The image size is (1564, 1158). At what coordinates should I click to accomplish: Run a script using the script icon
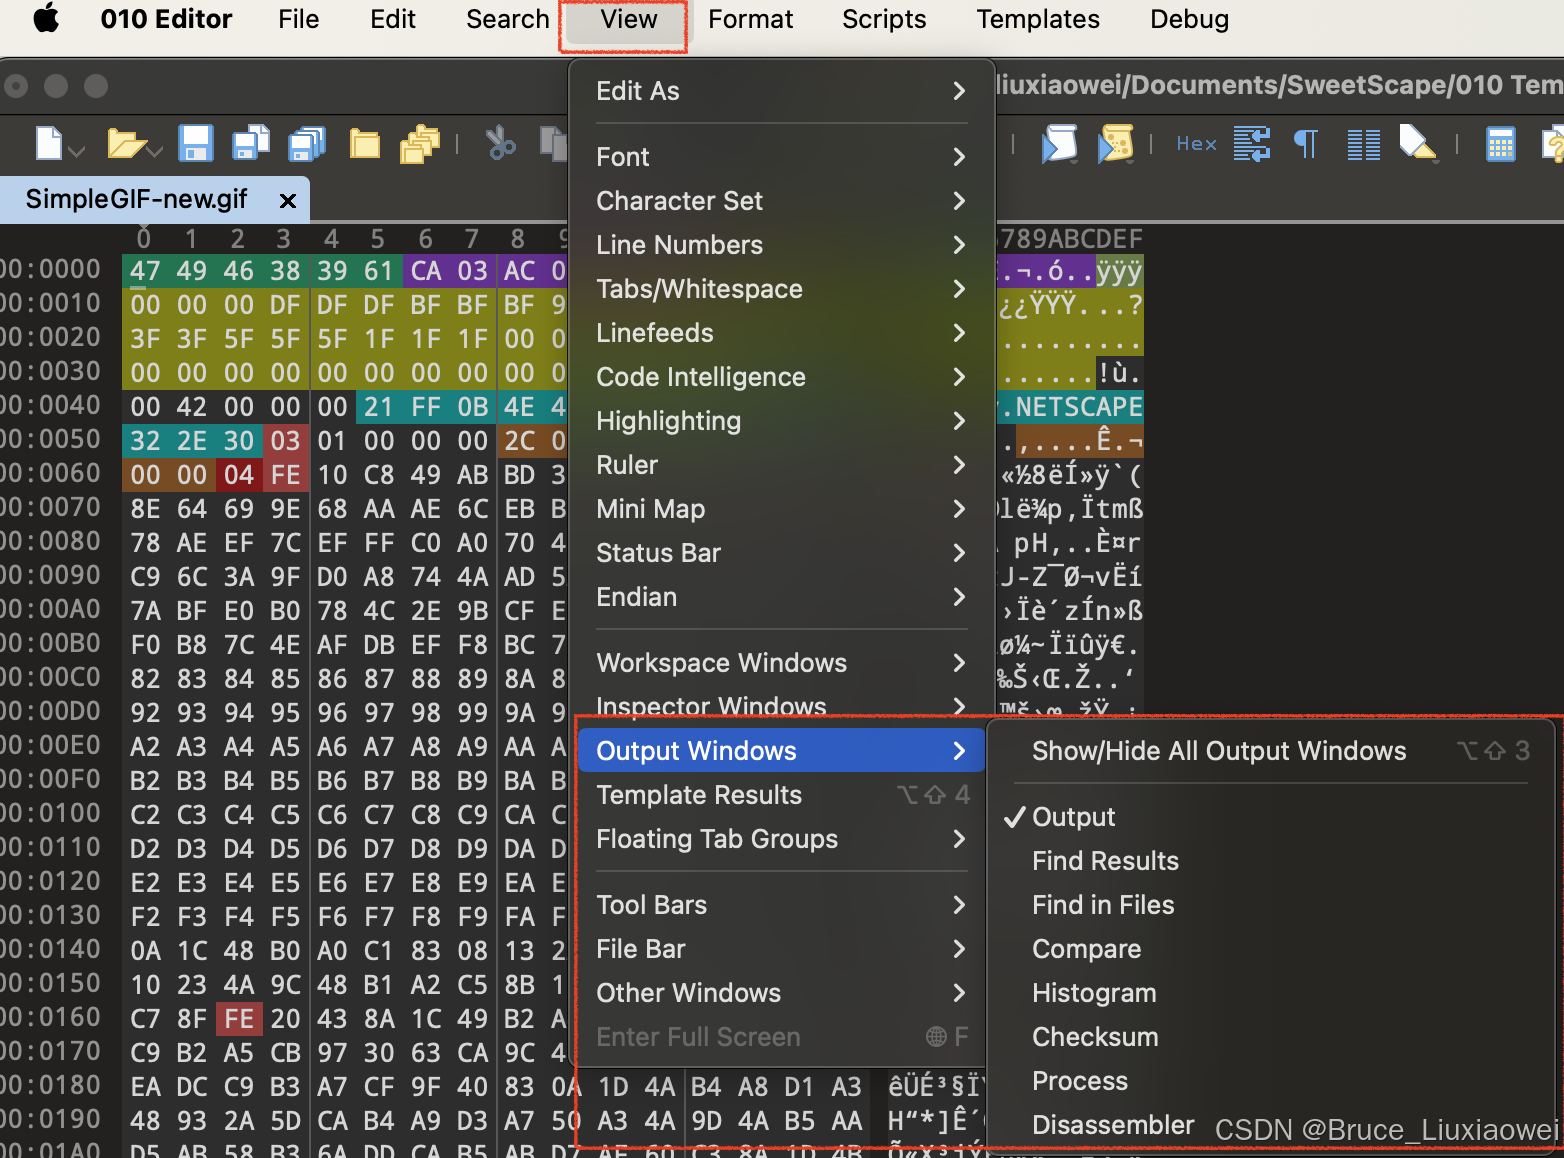[x=1060, y=144]
